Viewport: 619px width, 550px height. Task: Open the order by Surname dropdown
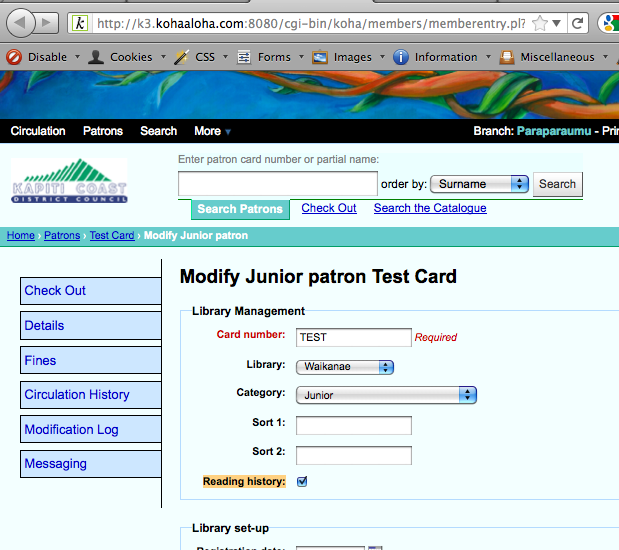click(479, 184)
